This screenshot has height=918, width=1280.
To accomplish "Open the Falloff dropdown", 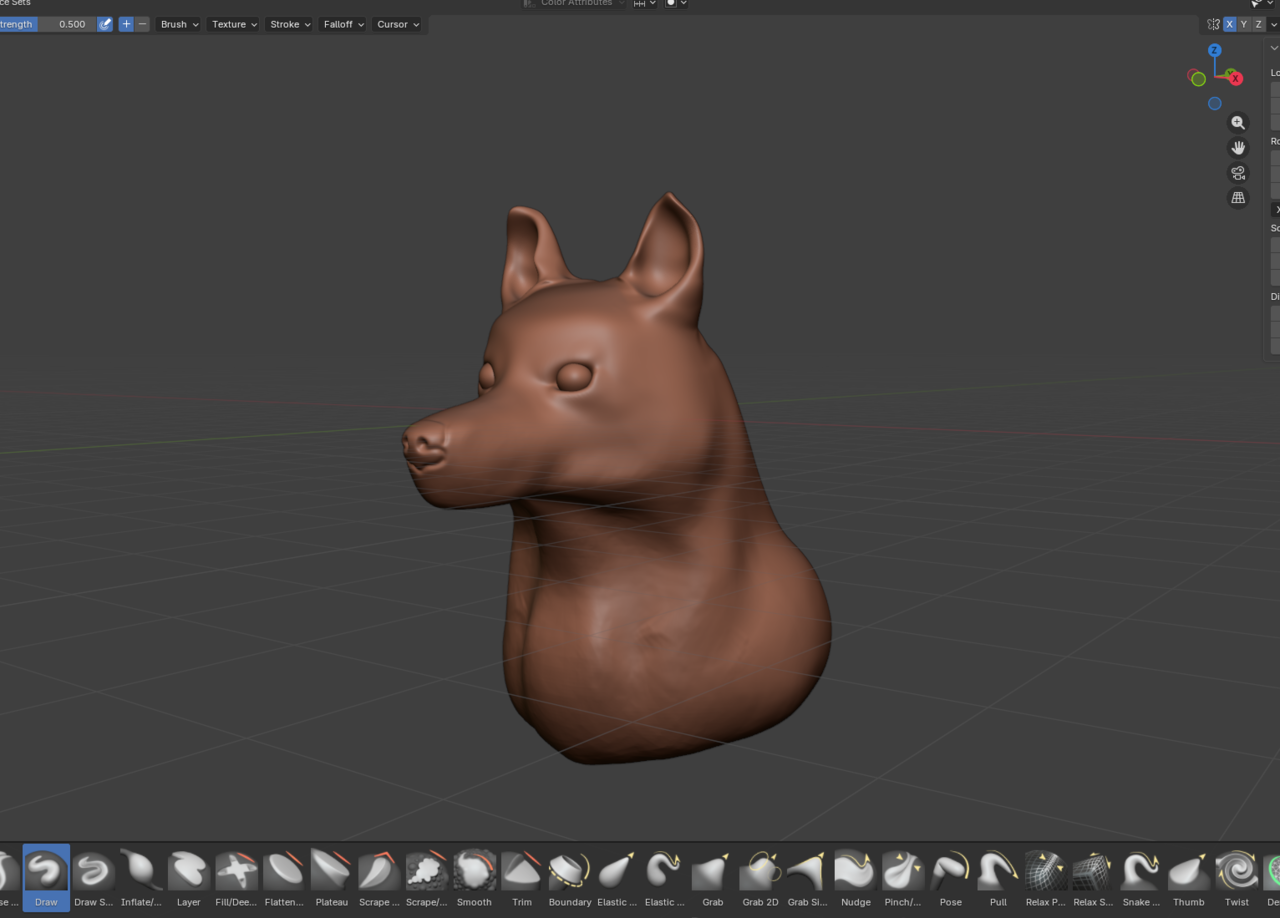I will pos(342,24).
